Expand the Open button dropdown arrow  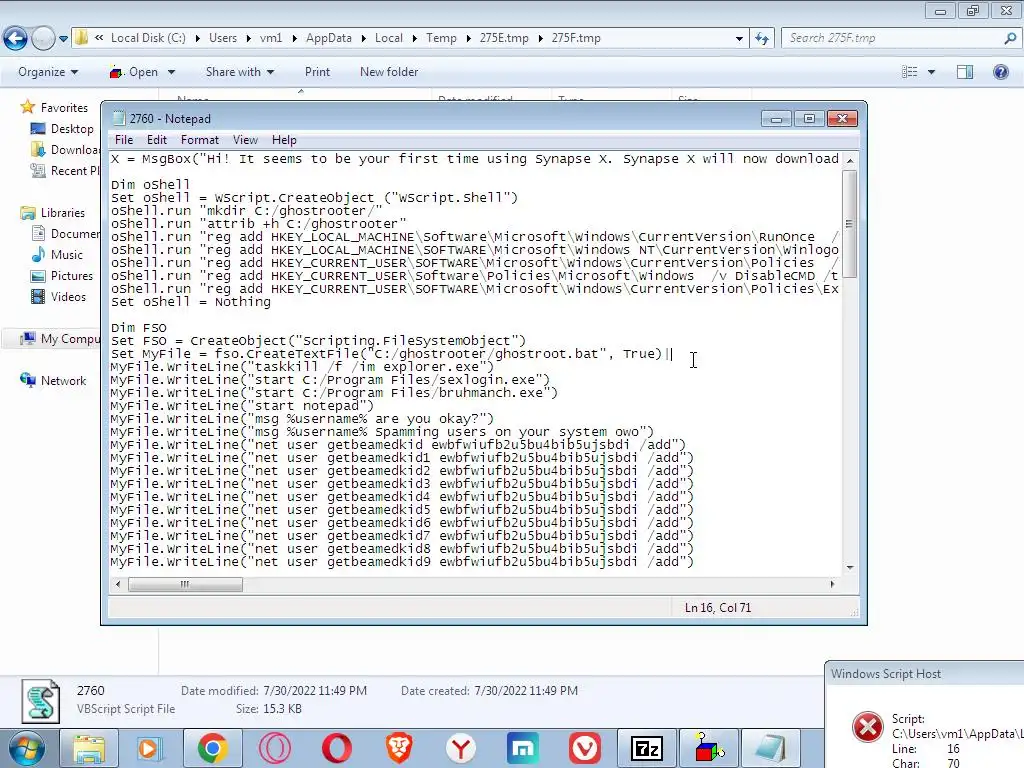point(171,72)
